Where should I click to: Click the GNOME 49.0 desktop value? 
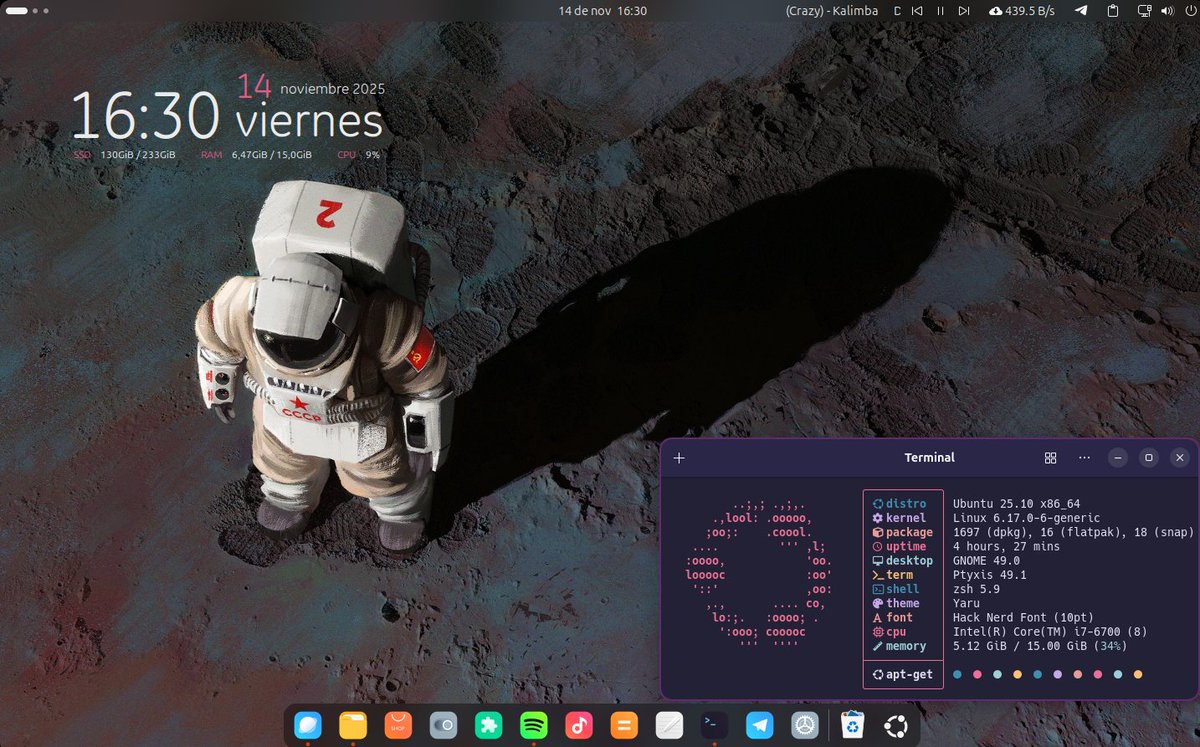click(x=987, y=561)
